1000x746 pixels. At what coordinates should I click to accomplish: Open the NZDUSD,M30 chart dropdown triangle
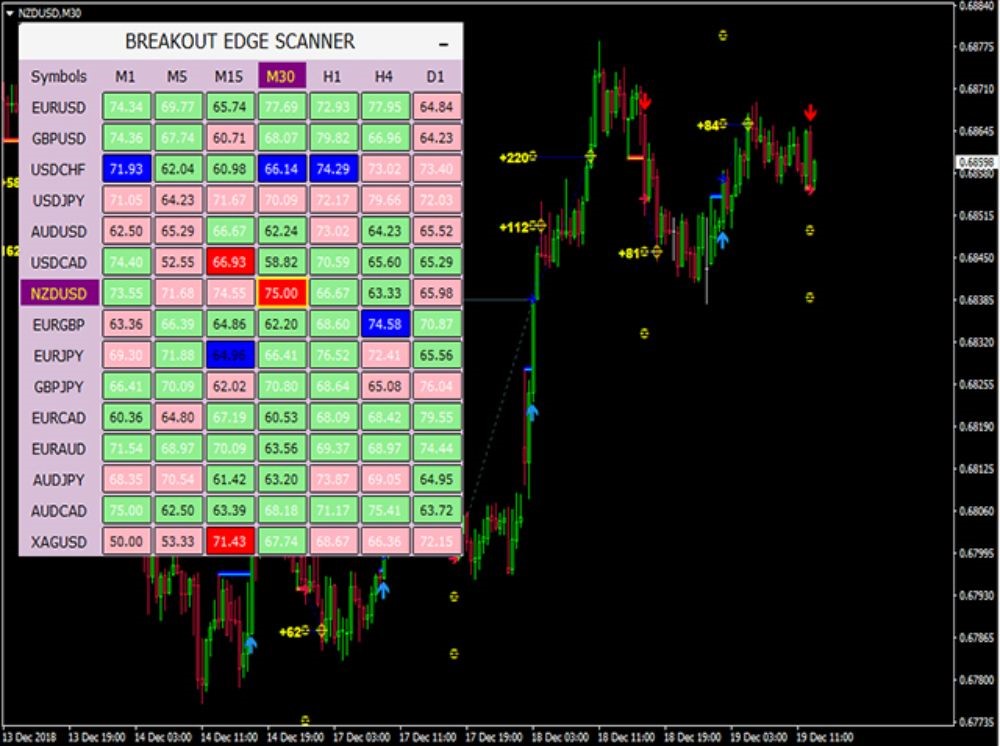point(9,10)
